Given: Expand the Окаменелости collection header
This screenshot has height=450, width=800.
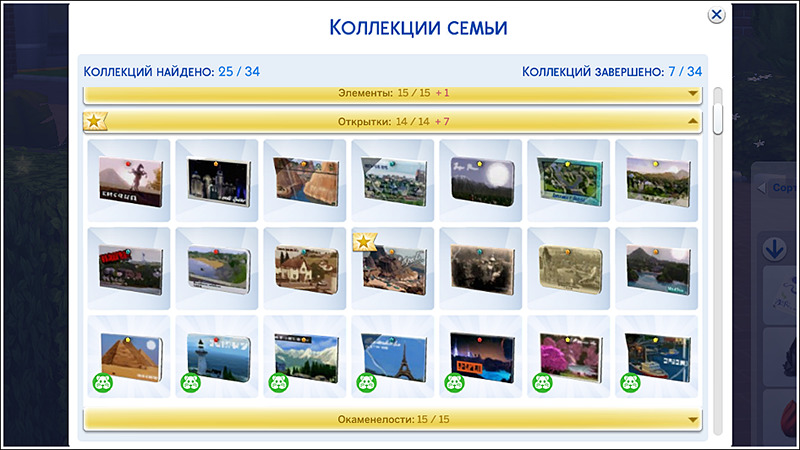Looking at the screenshot, I should click(x=393, y=419).
